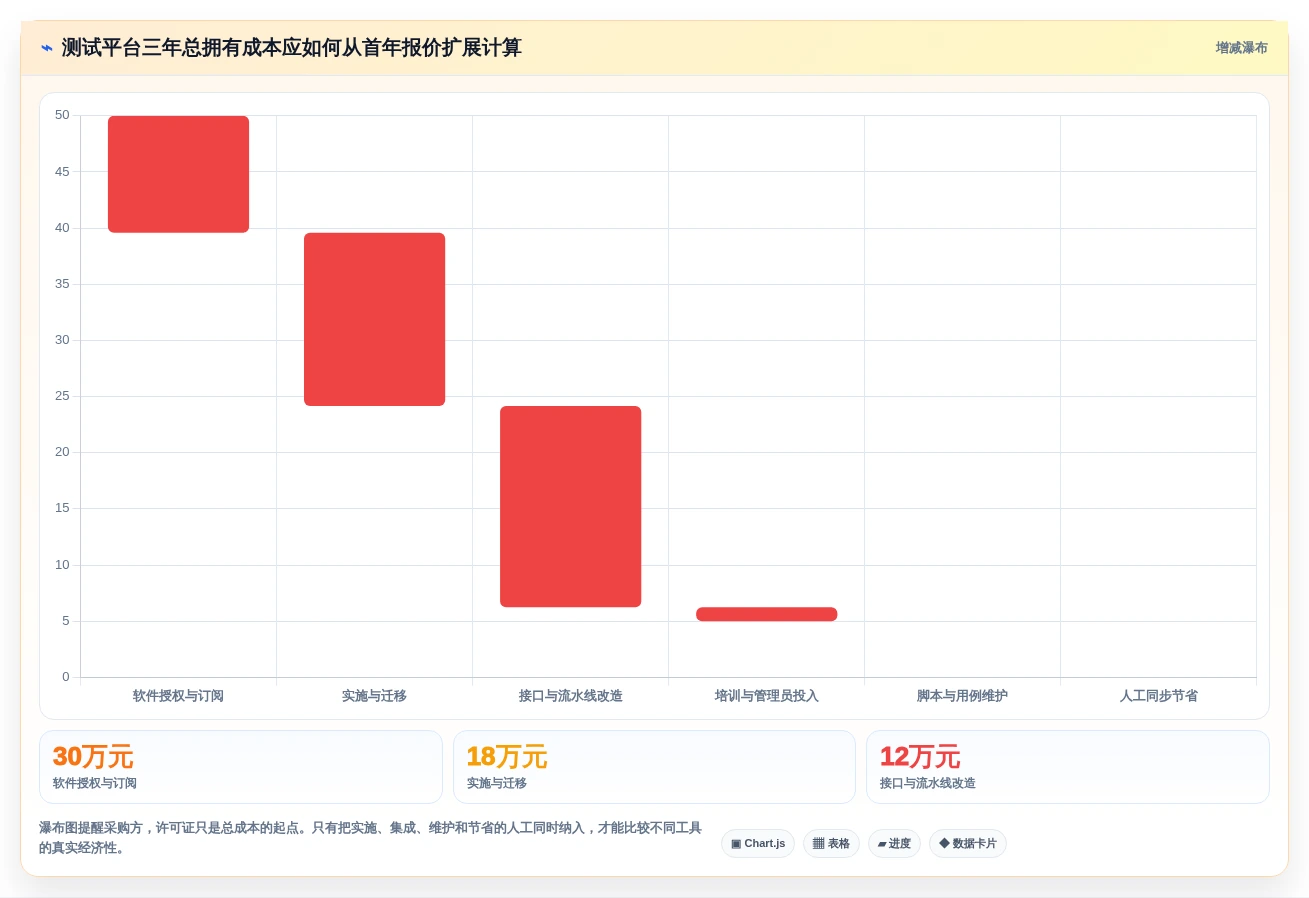Screen dimensions: 1309x898
Task: Click the red bar for 实施与迁移
Action: pos(374,319)
